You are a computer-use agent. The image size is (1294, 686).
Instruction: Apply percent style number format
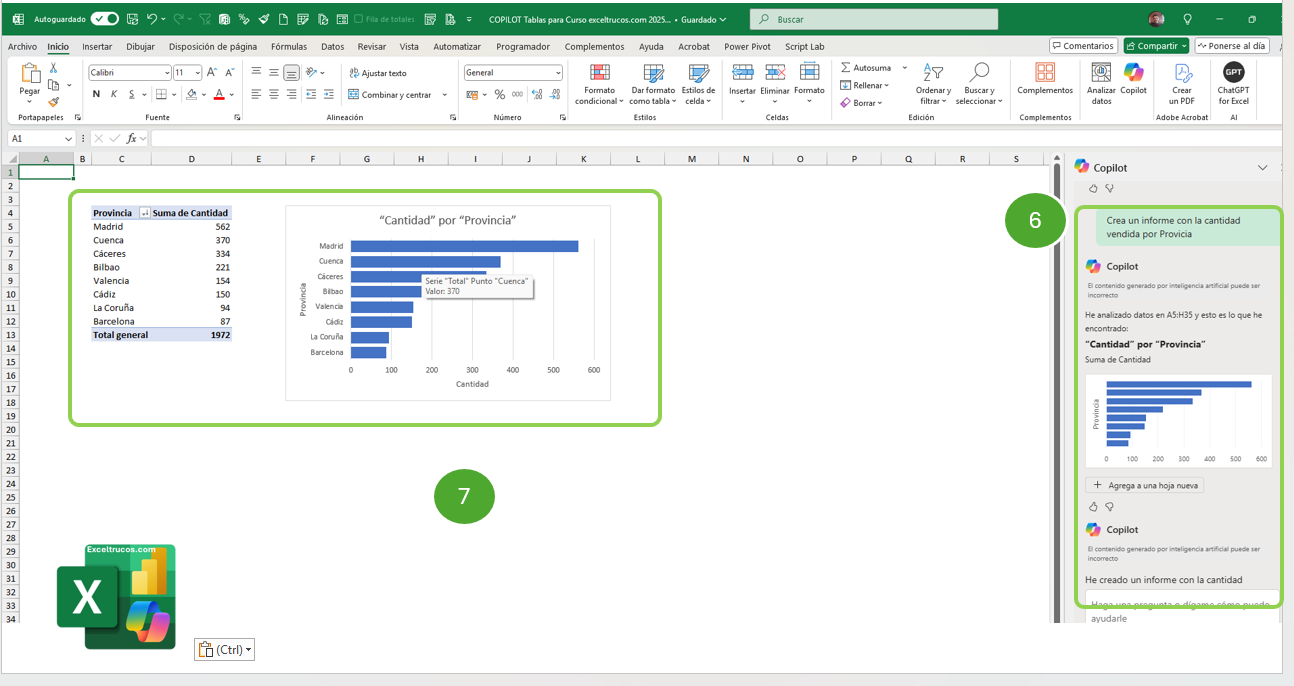click(499, 94)
